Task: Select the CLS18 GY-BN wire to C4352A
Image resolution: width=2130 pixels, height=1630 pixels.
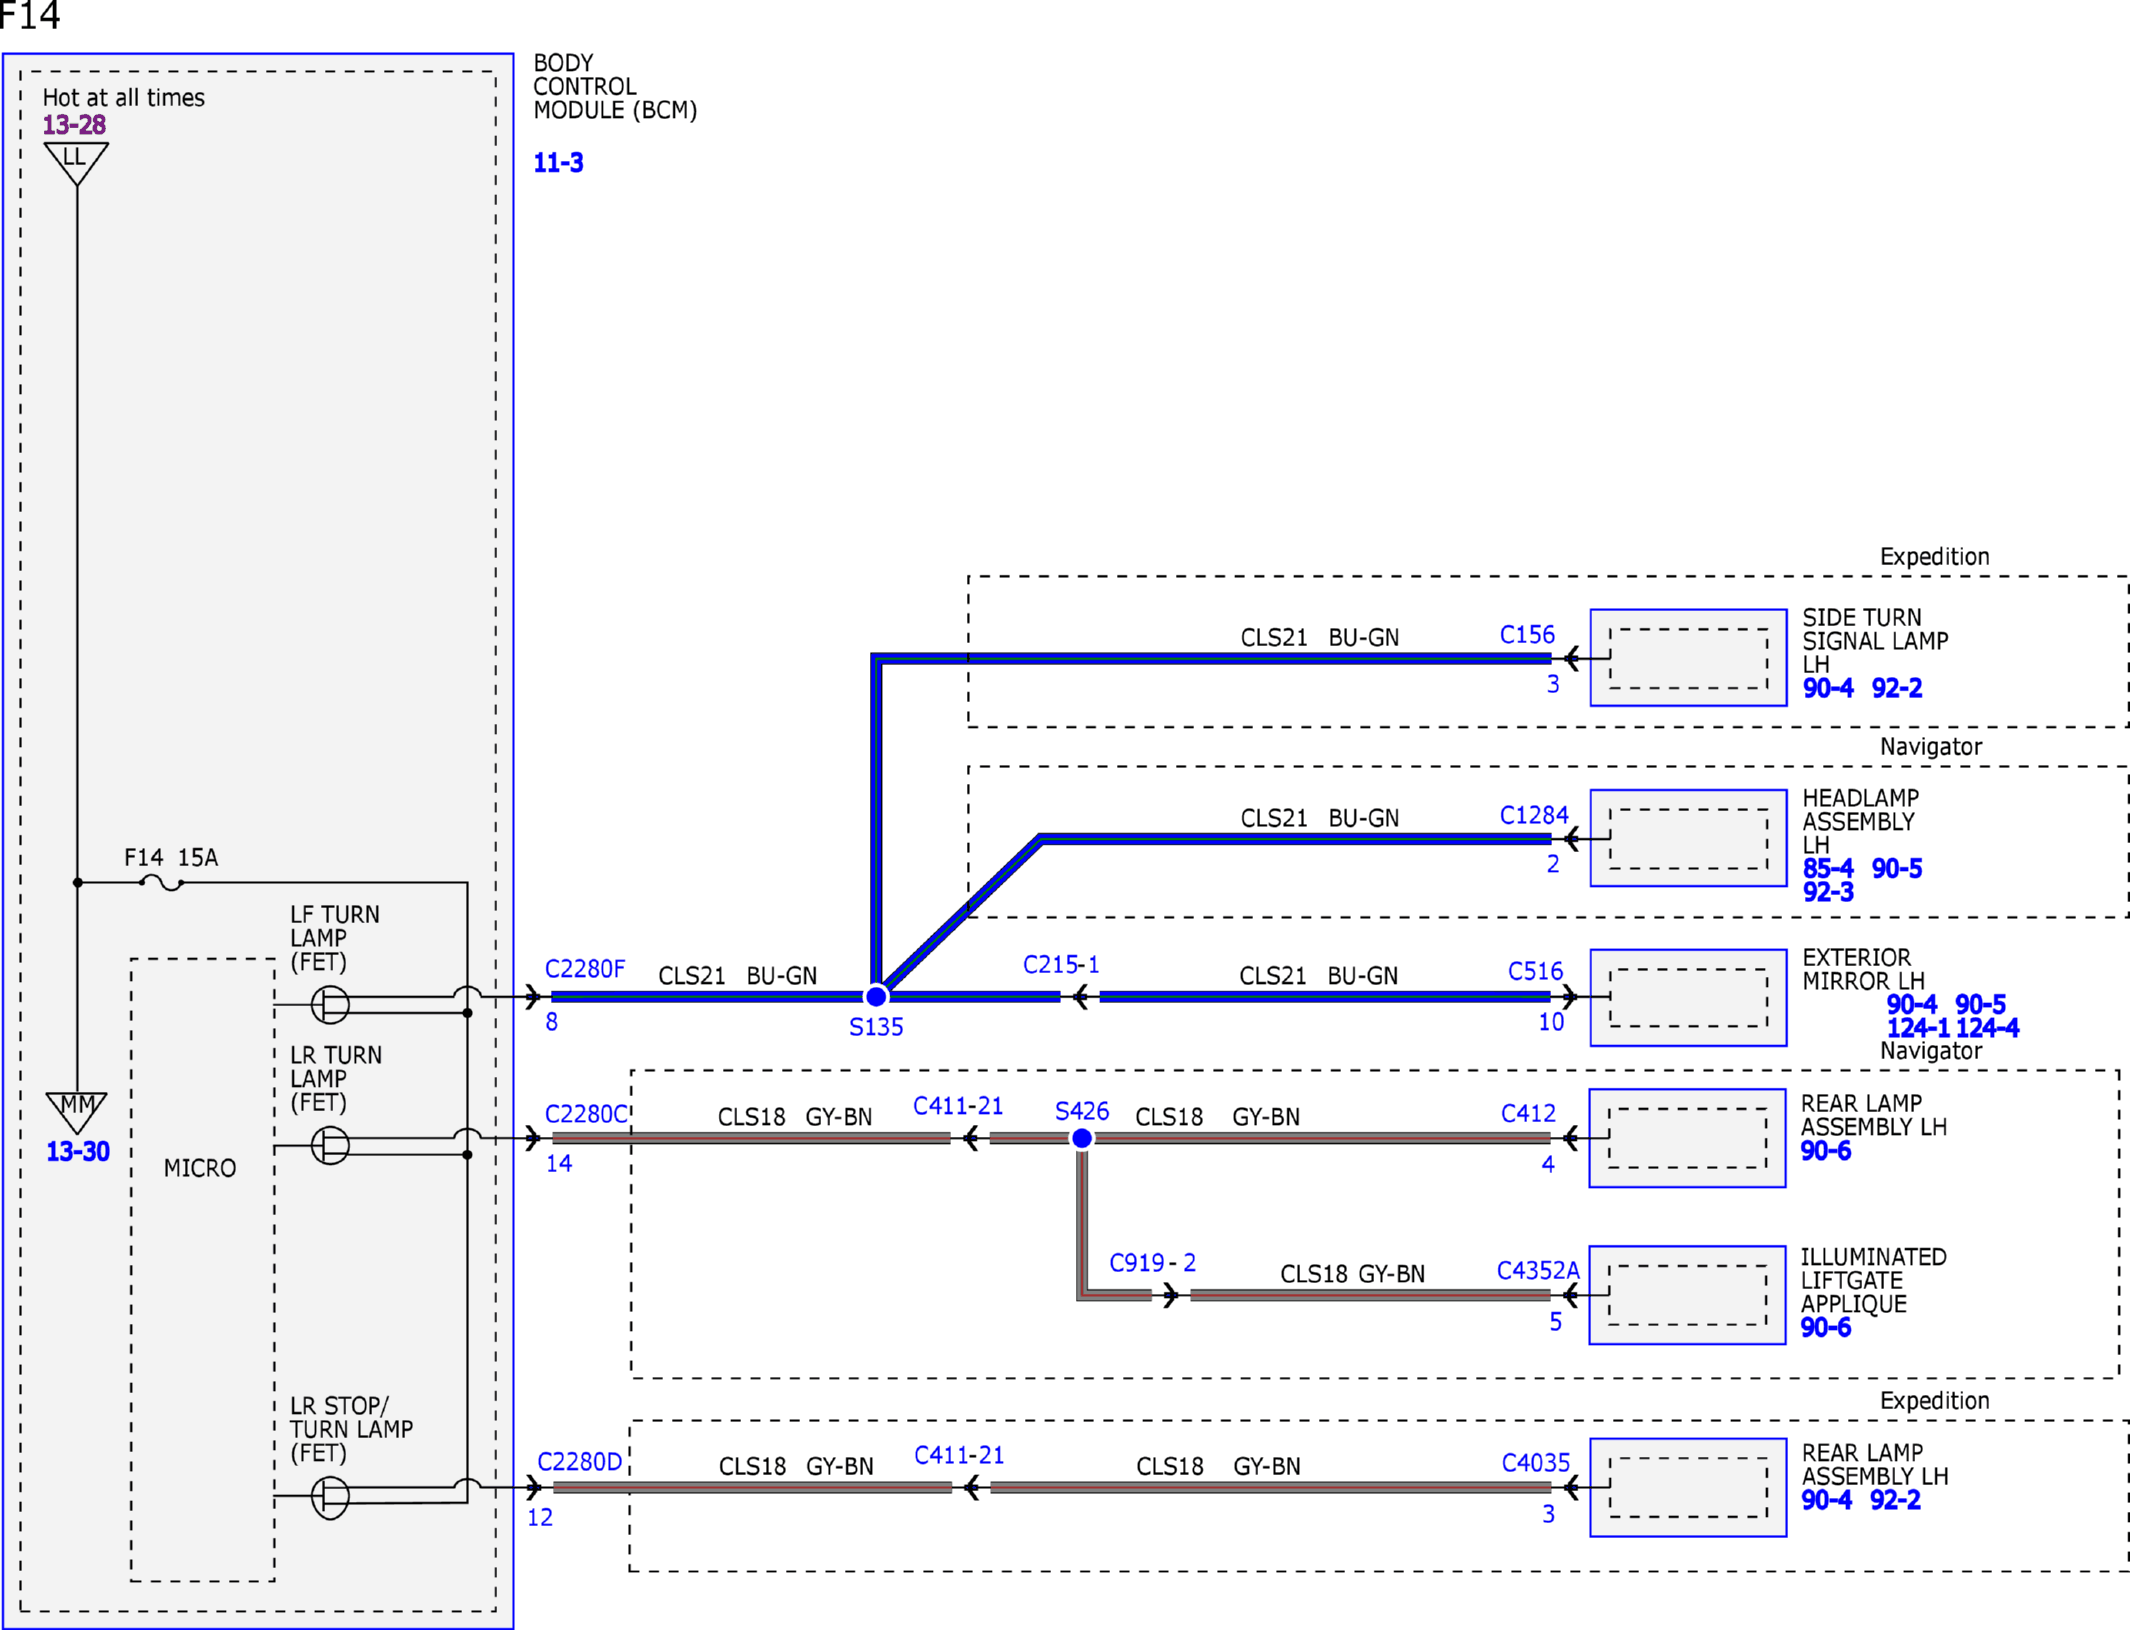Action: pos(1370,1296)
